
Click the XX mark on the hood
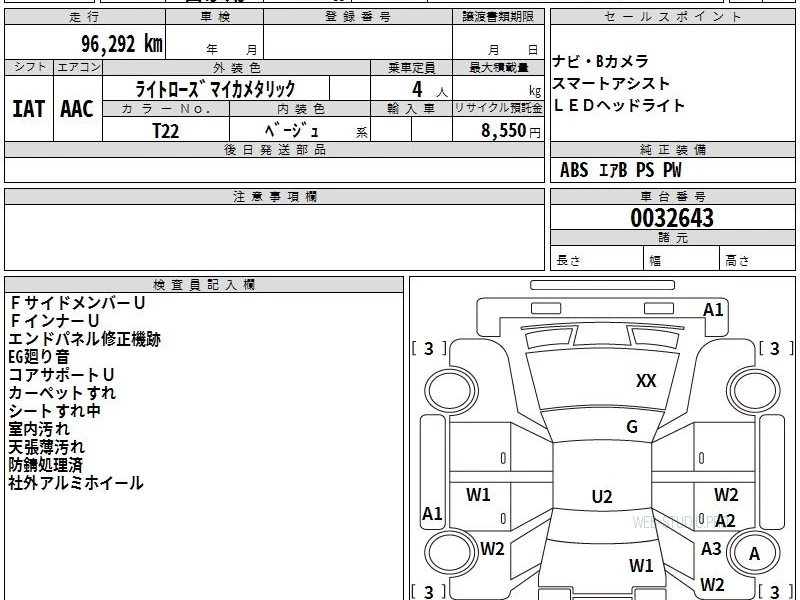coord(646,381)
